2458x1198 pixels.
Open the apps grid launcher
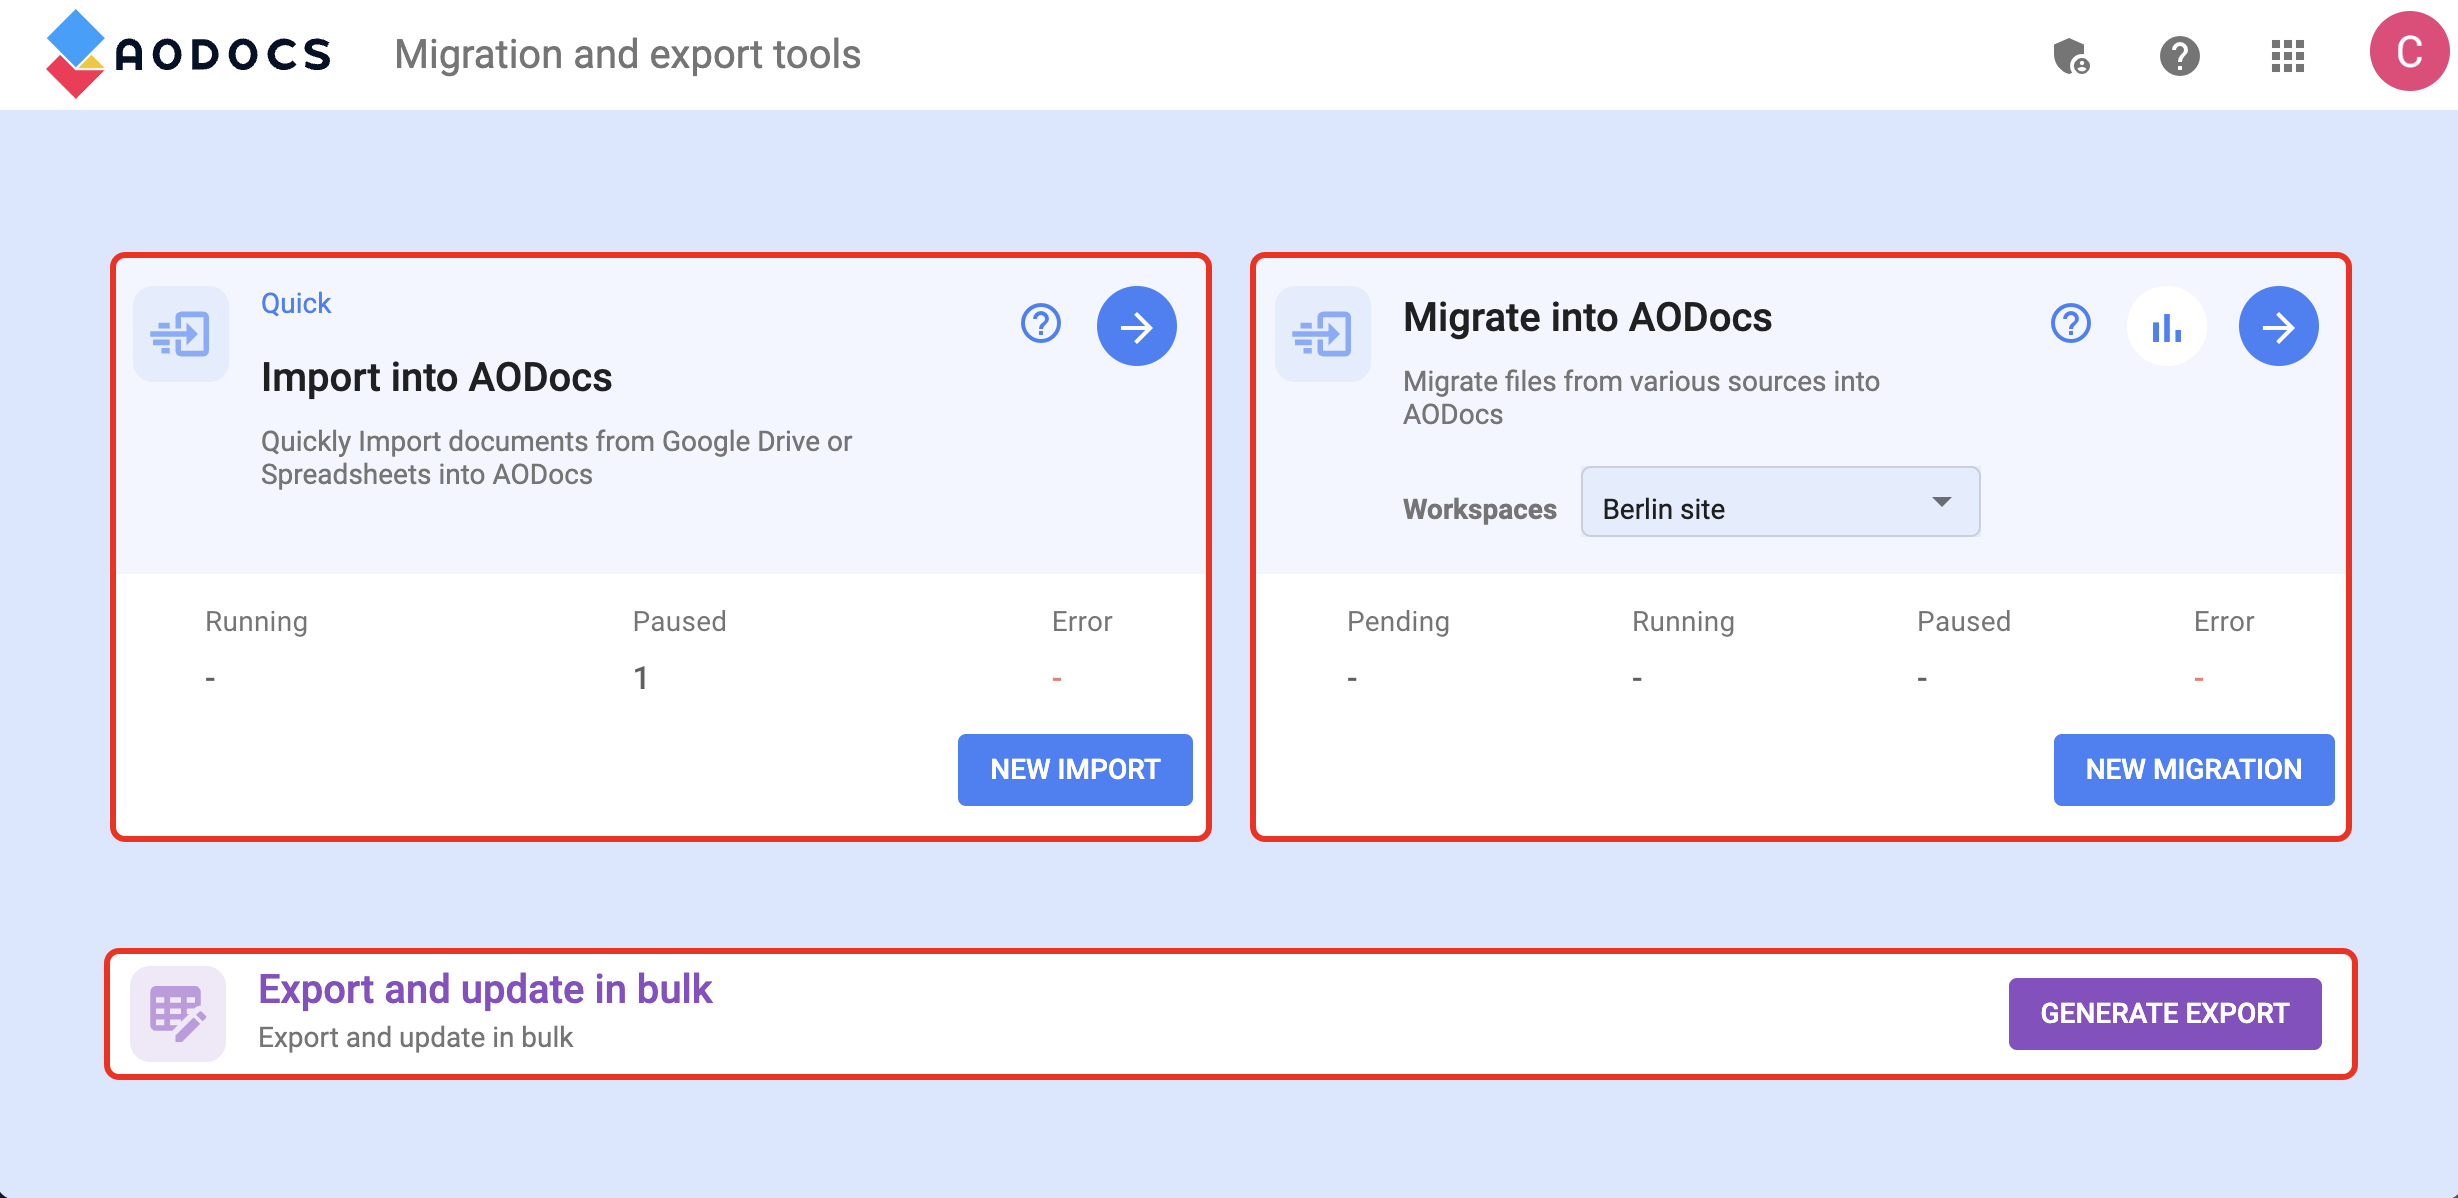pyautogui.click(x=2287, y=56)
